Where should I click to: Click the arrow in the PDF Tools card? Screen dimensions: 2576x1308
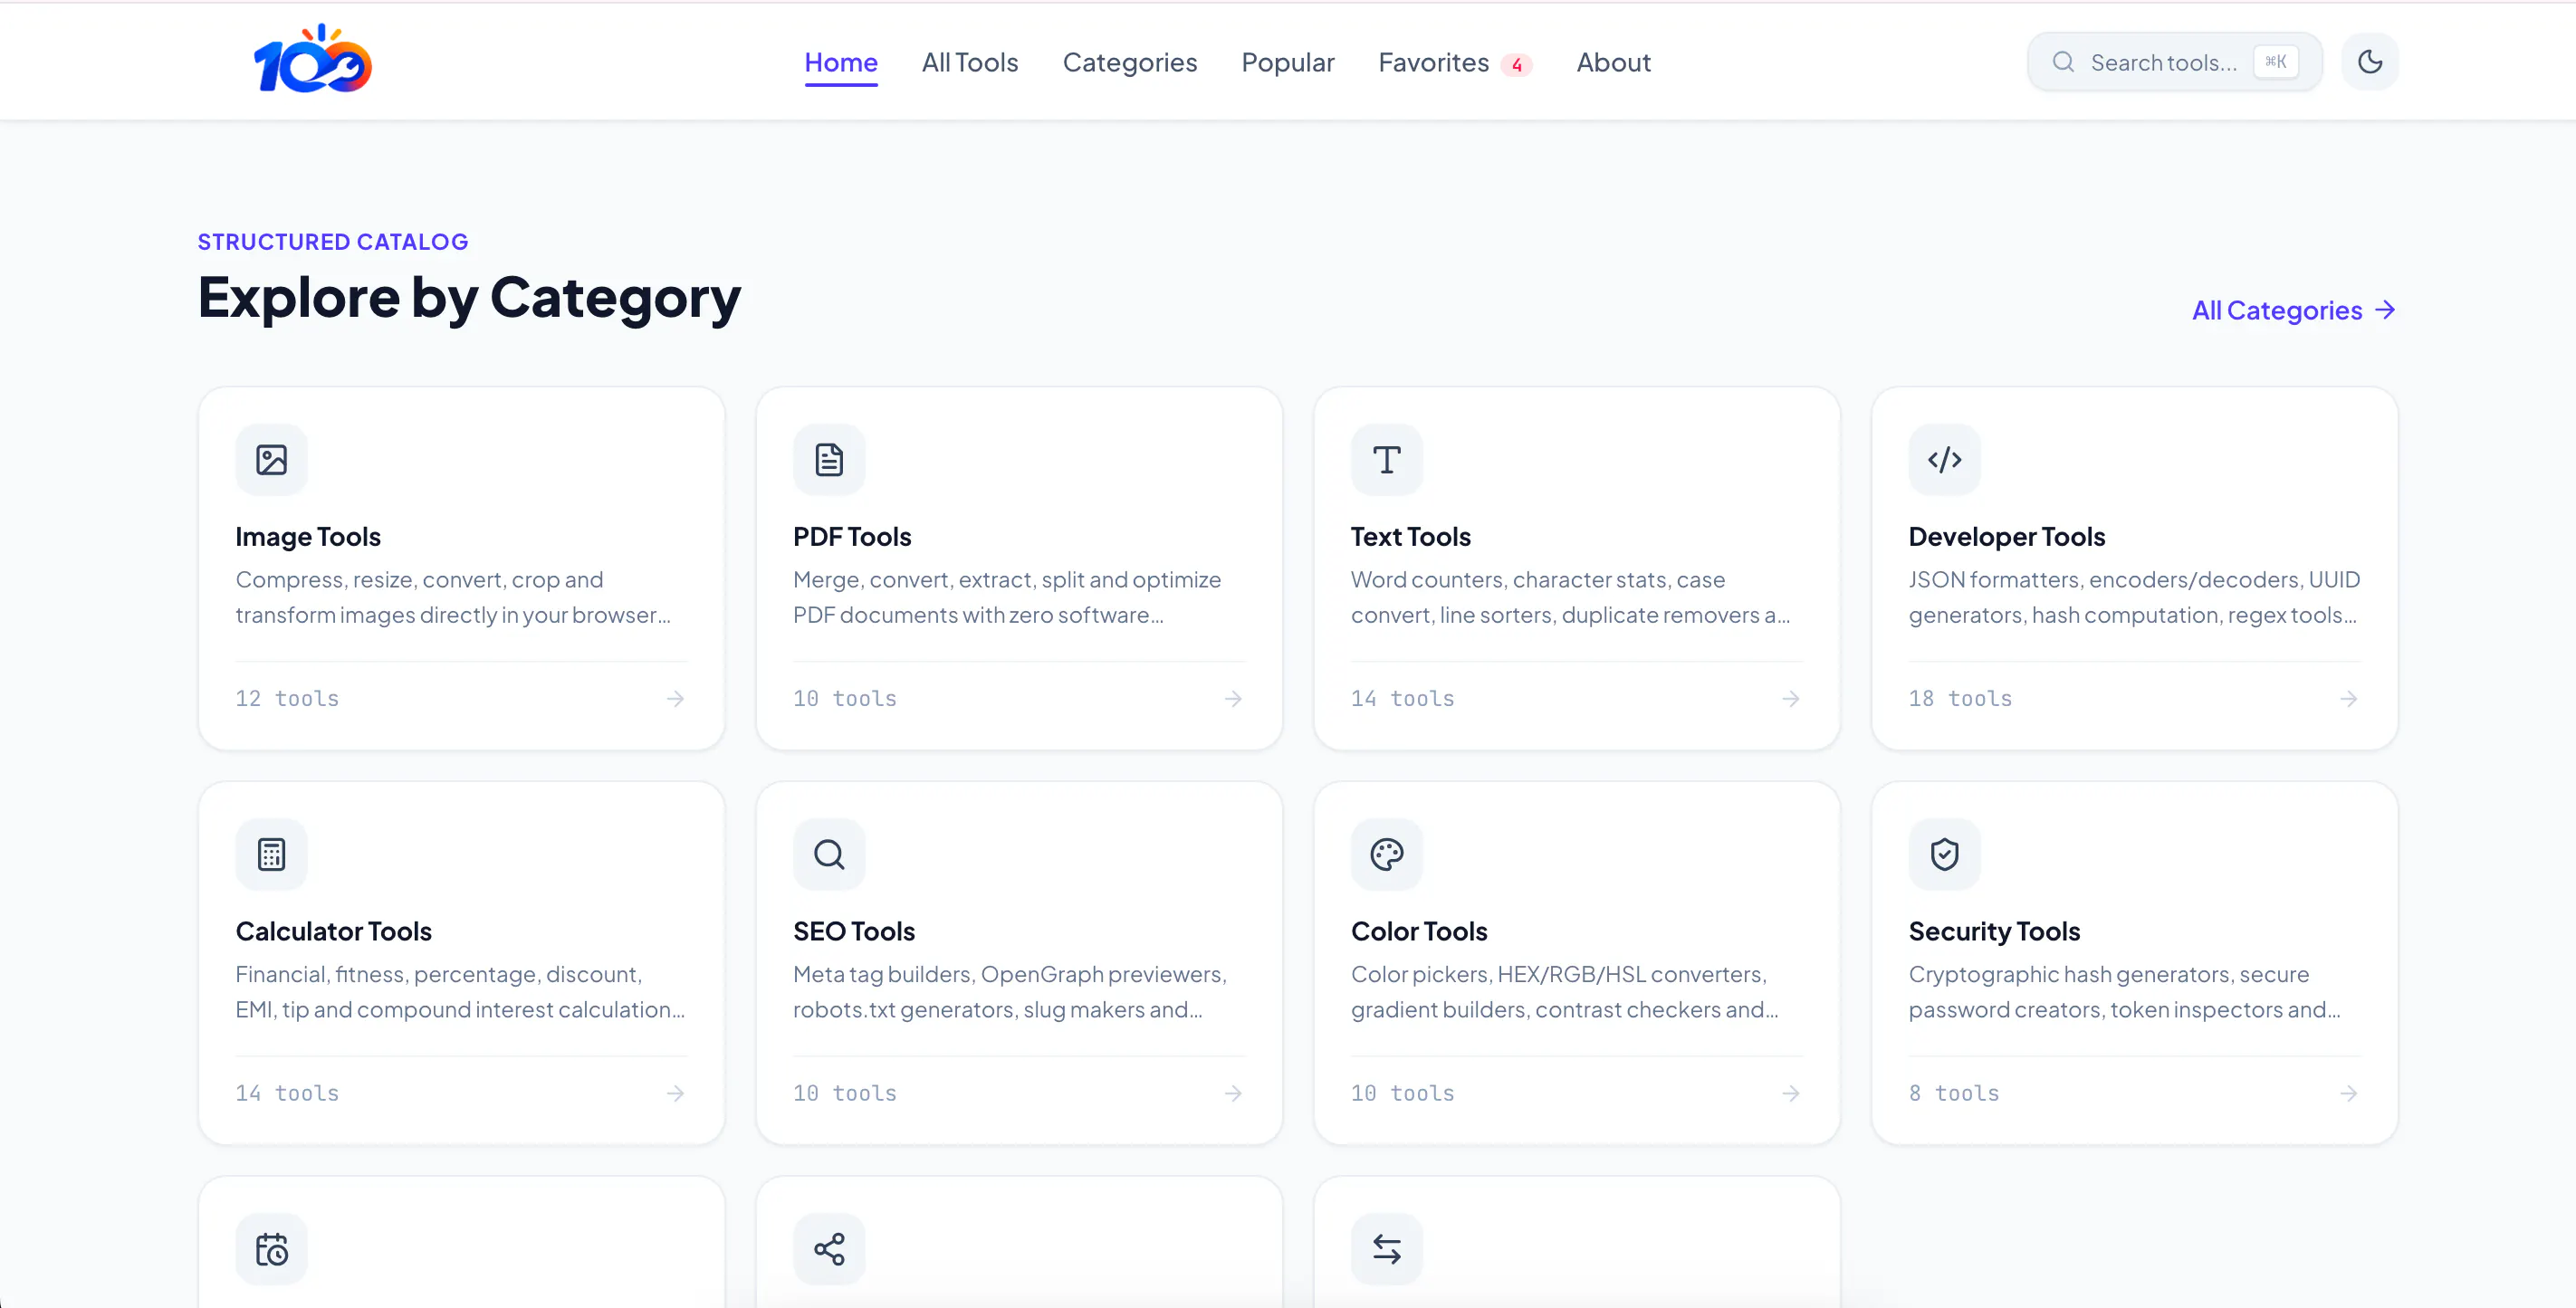click(1233, 698)
